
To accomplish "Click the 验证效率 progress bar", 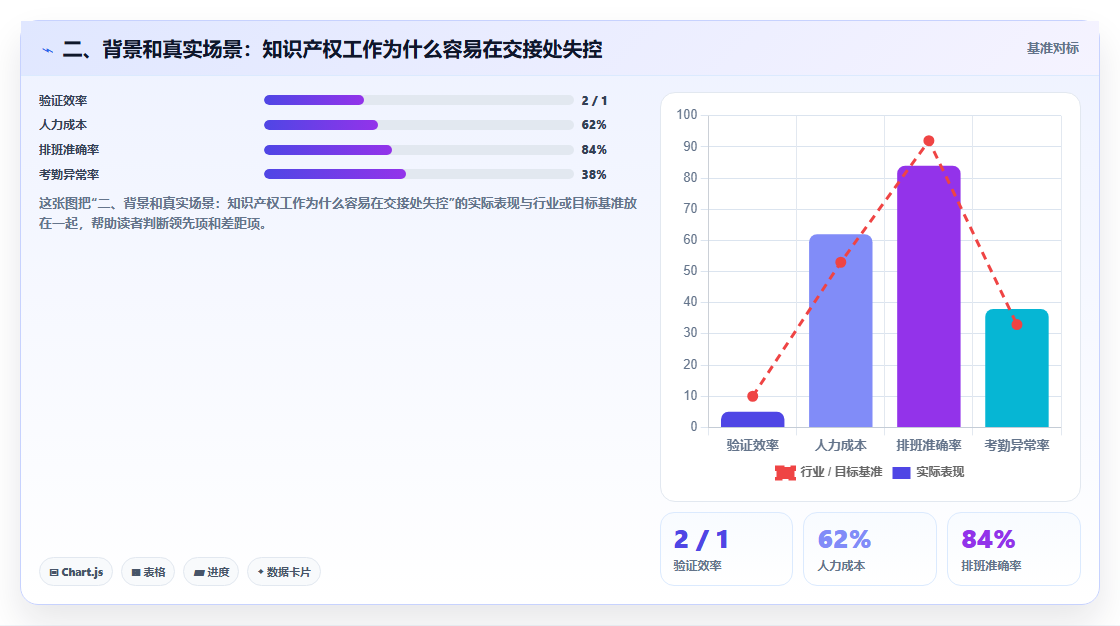I will (x=419, y=100).
